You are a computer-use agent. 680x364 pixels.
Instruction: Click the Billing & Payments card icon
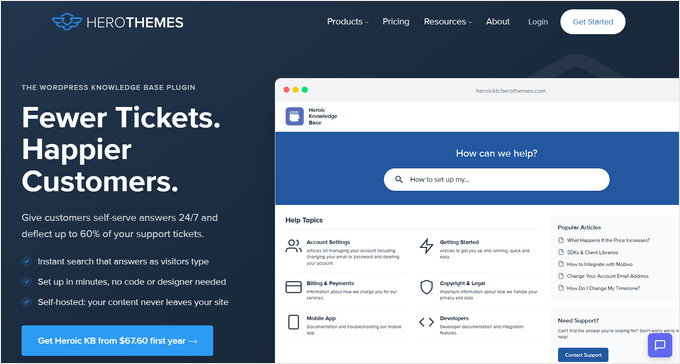point(294,287)
